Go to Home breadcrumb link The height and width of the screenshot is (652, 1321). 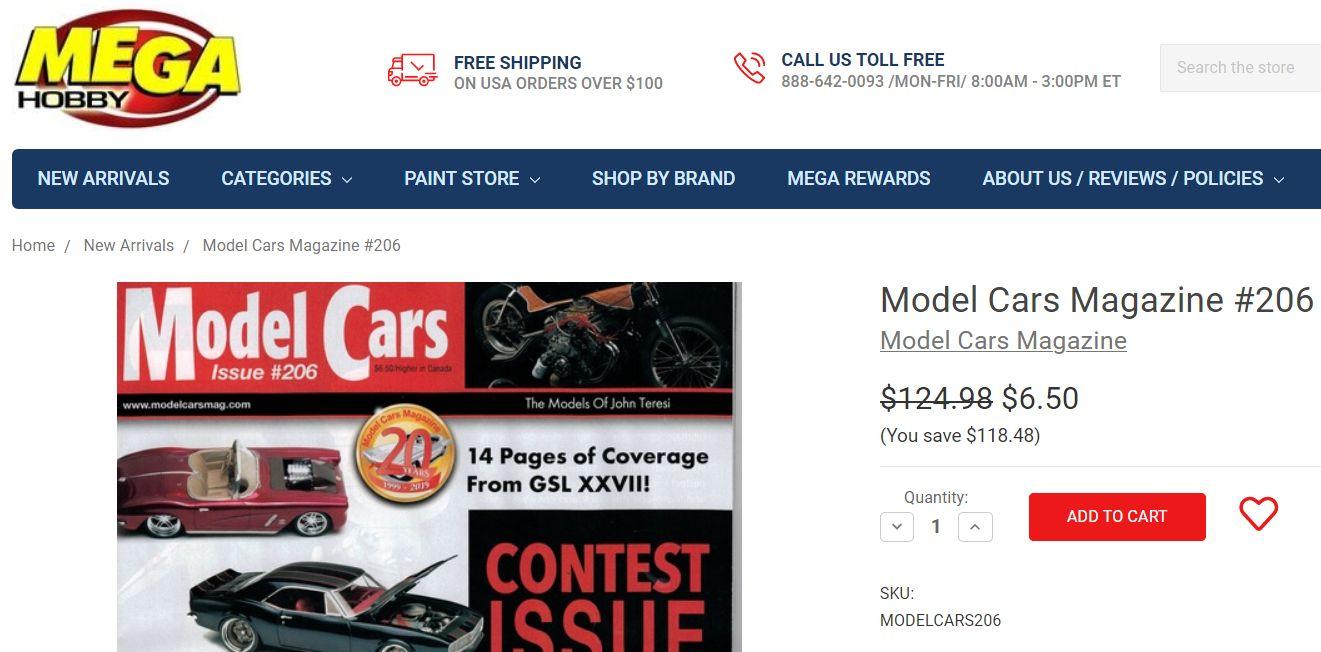tap(33, 245)
